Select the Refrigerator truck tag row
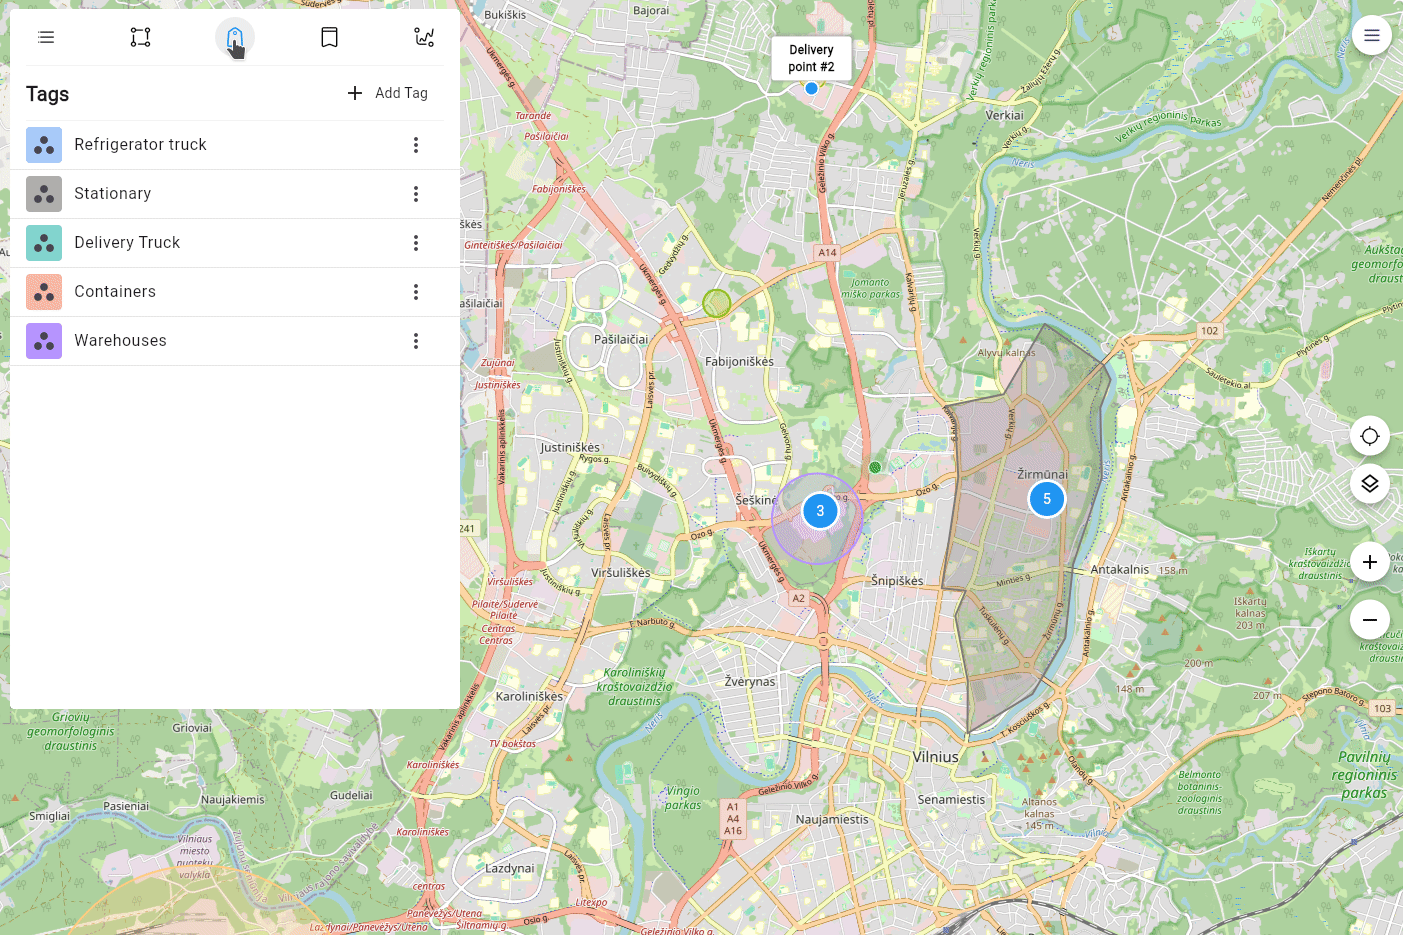 pos(235,145)
